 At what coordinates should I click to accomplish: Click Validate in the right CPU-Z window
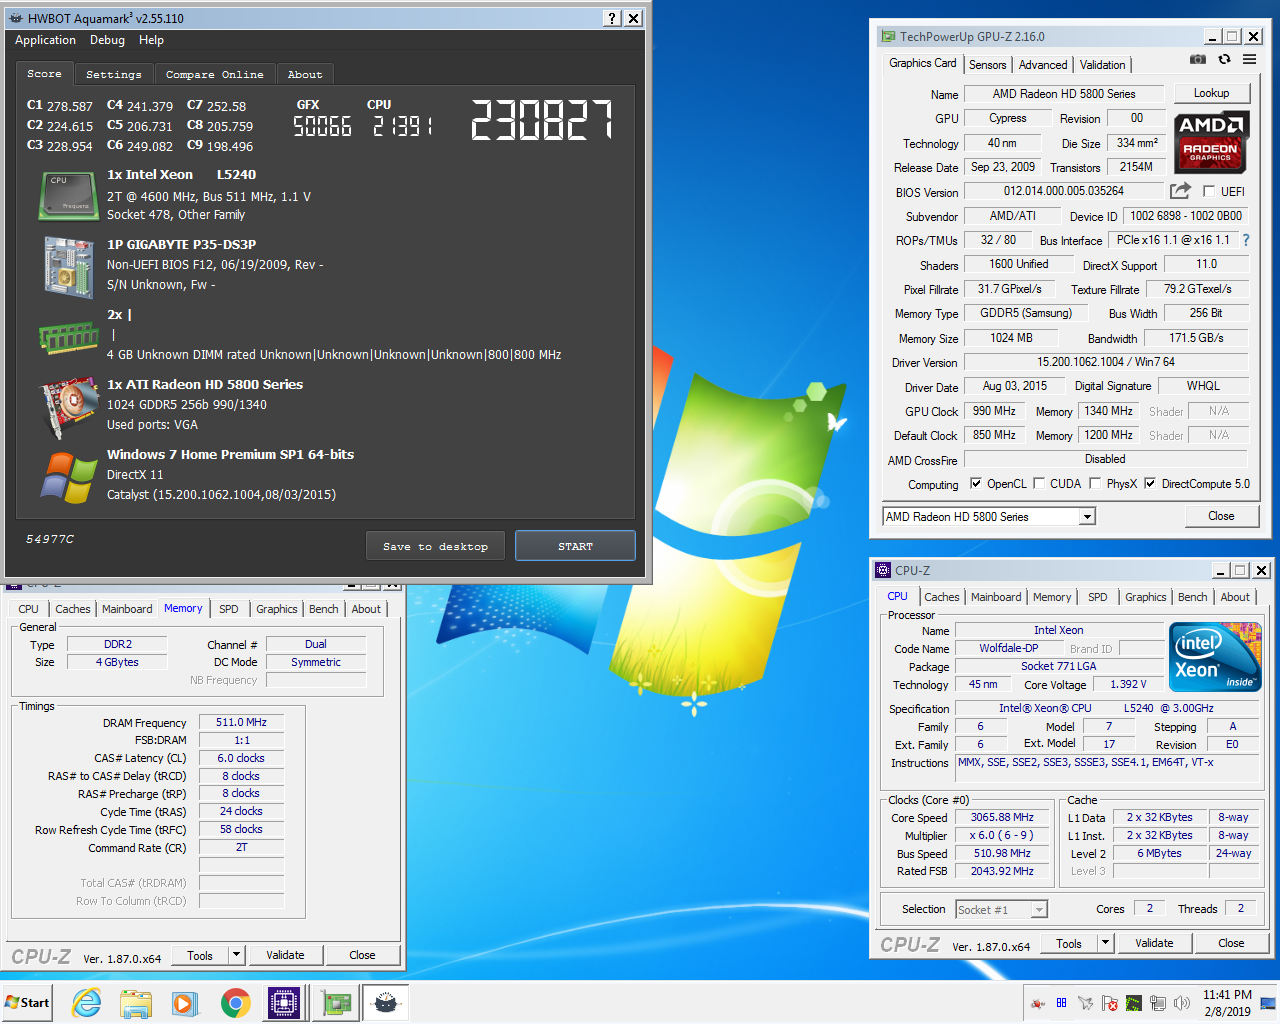coord(1154,943)
